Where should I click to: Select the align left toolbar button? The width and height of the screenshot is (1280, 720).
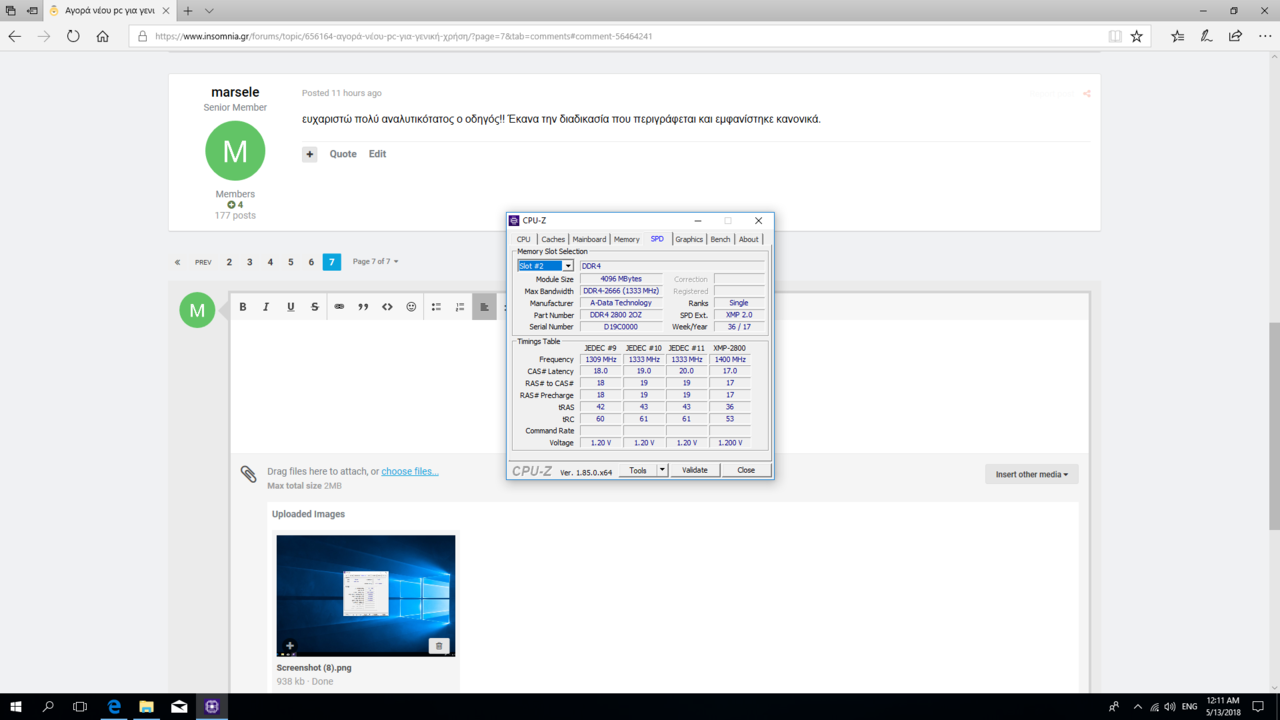point(484,307)
